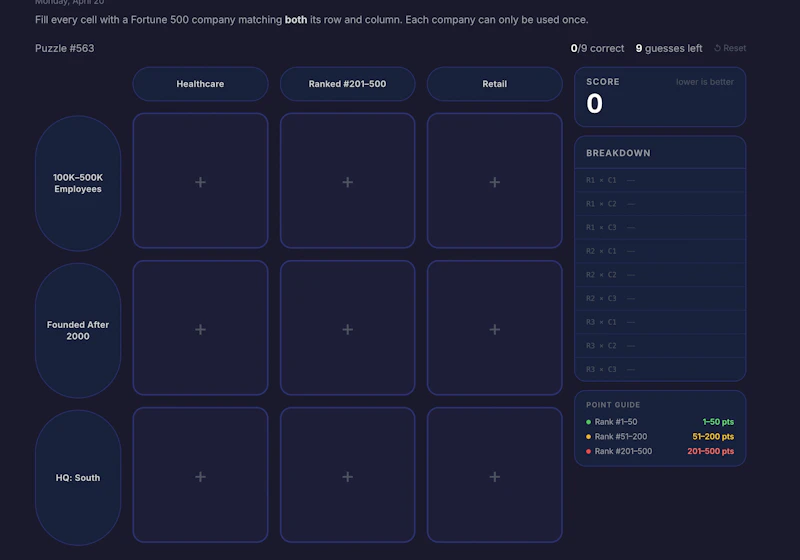Click the 1–50 pts value
This screenshot has width=800, height=560.
718,422
